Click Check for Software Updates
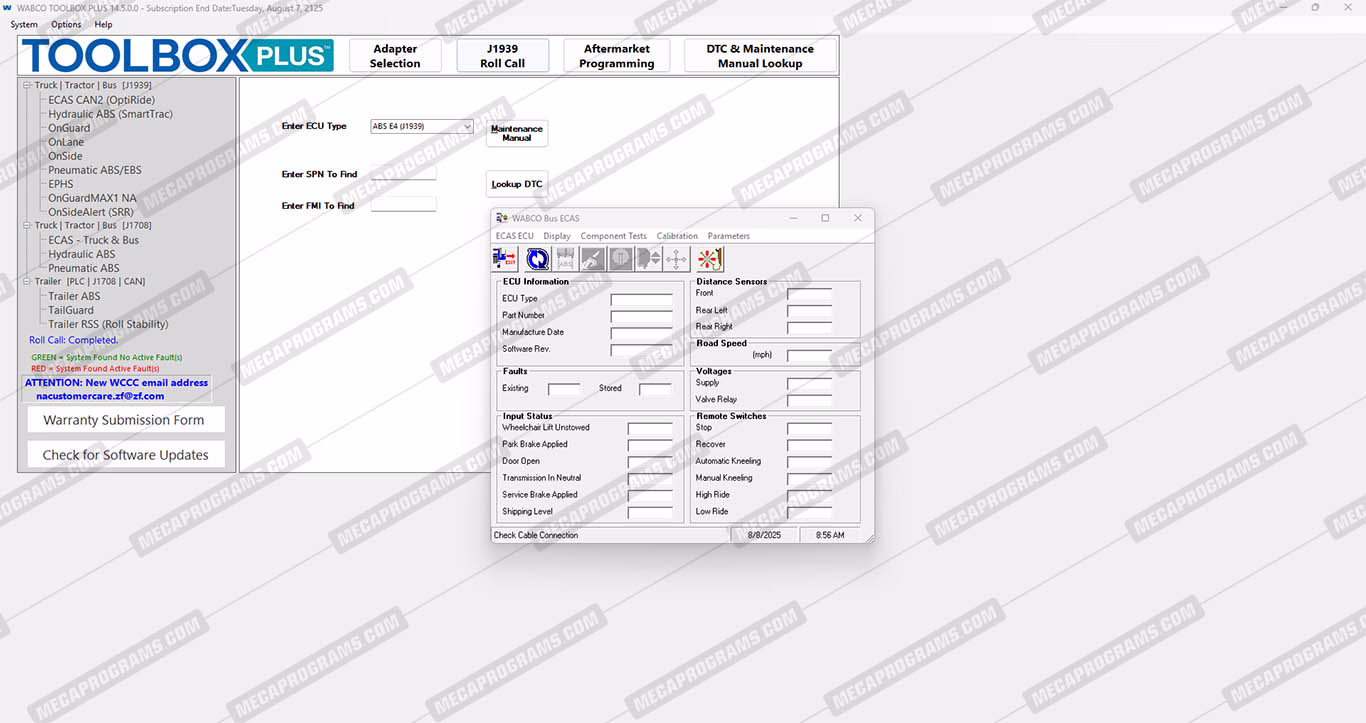The image size is (1366, 723). click(125, 454)
